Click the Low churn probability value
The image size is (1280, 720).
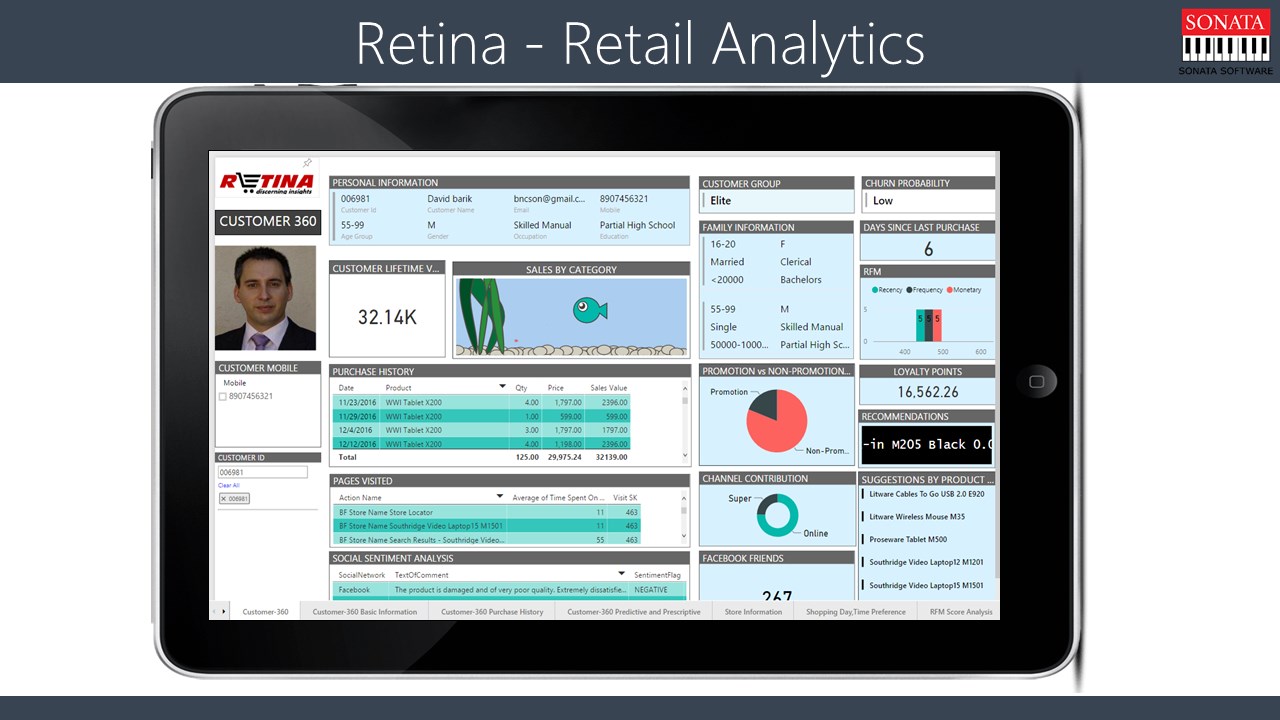[883, 201]
